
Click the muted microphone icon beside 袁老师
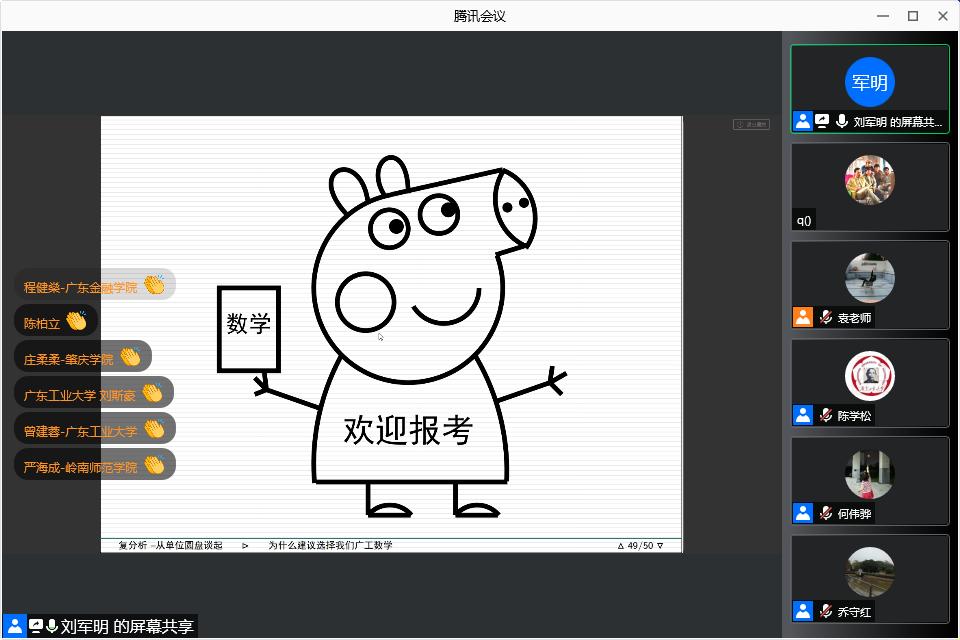[826, 318]
